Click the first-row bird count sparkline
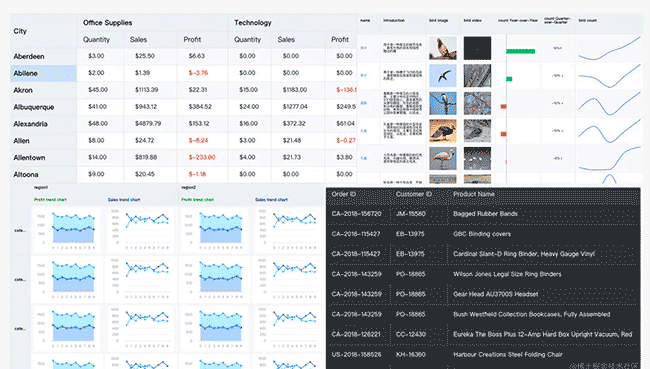 tap(609, 48)
